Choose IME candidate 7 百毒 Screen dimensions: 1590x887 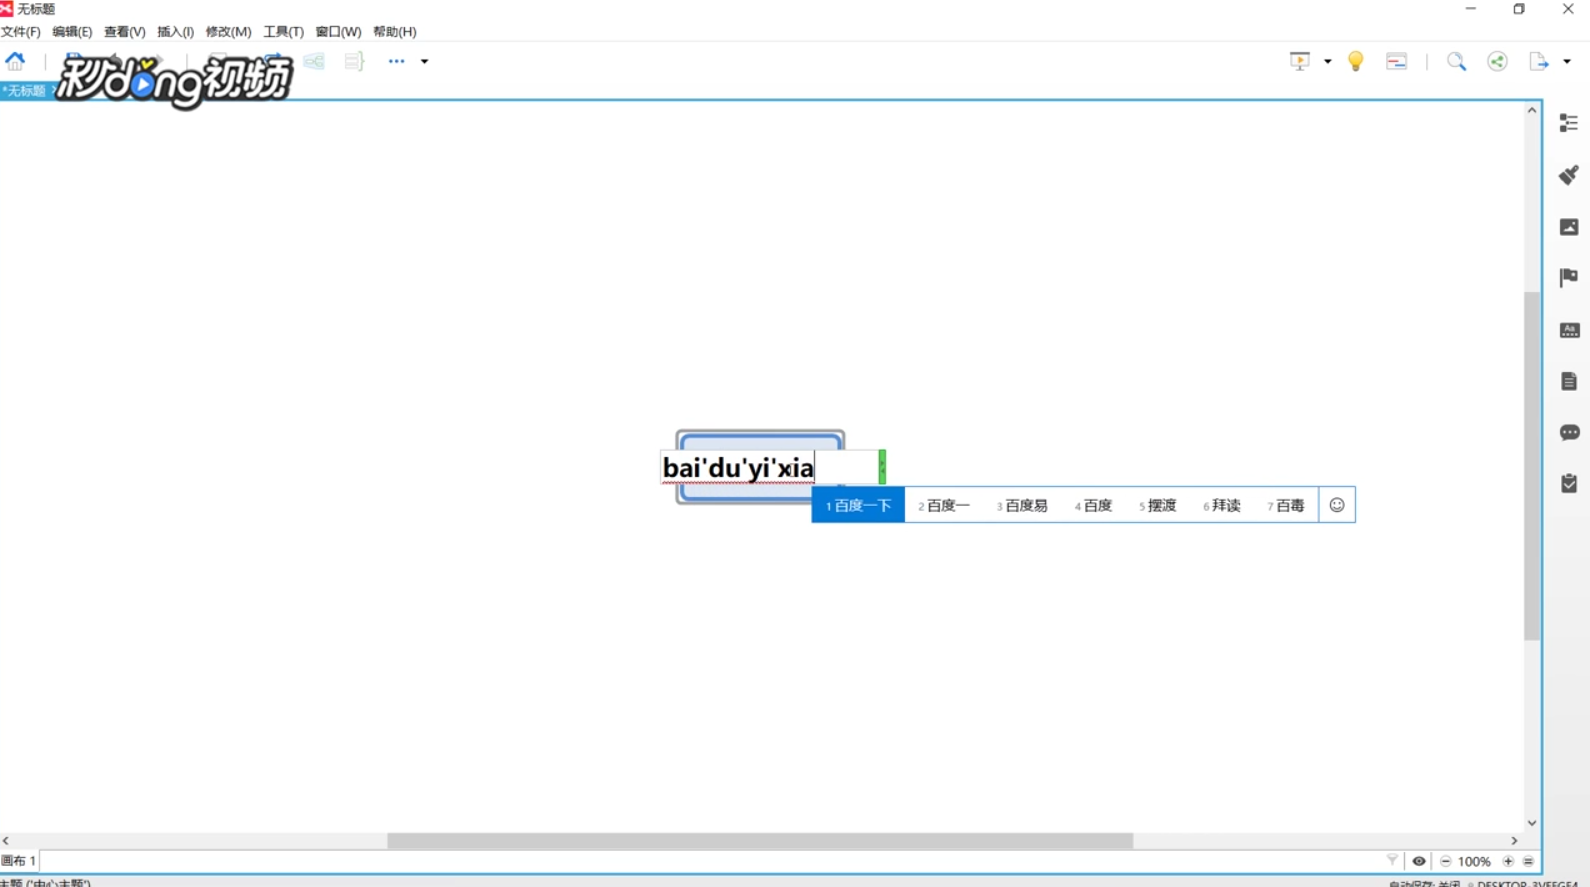coord(1286,505)
